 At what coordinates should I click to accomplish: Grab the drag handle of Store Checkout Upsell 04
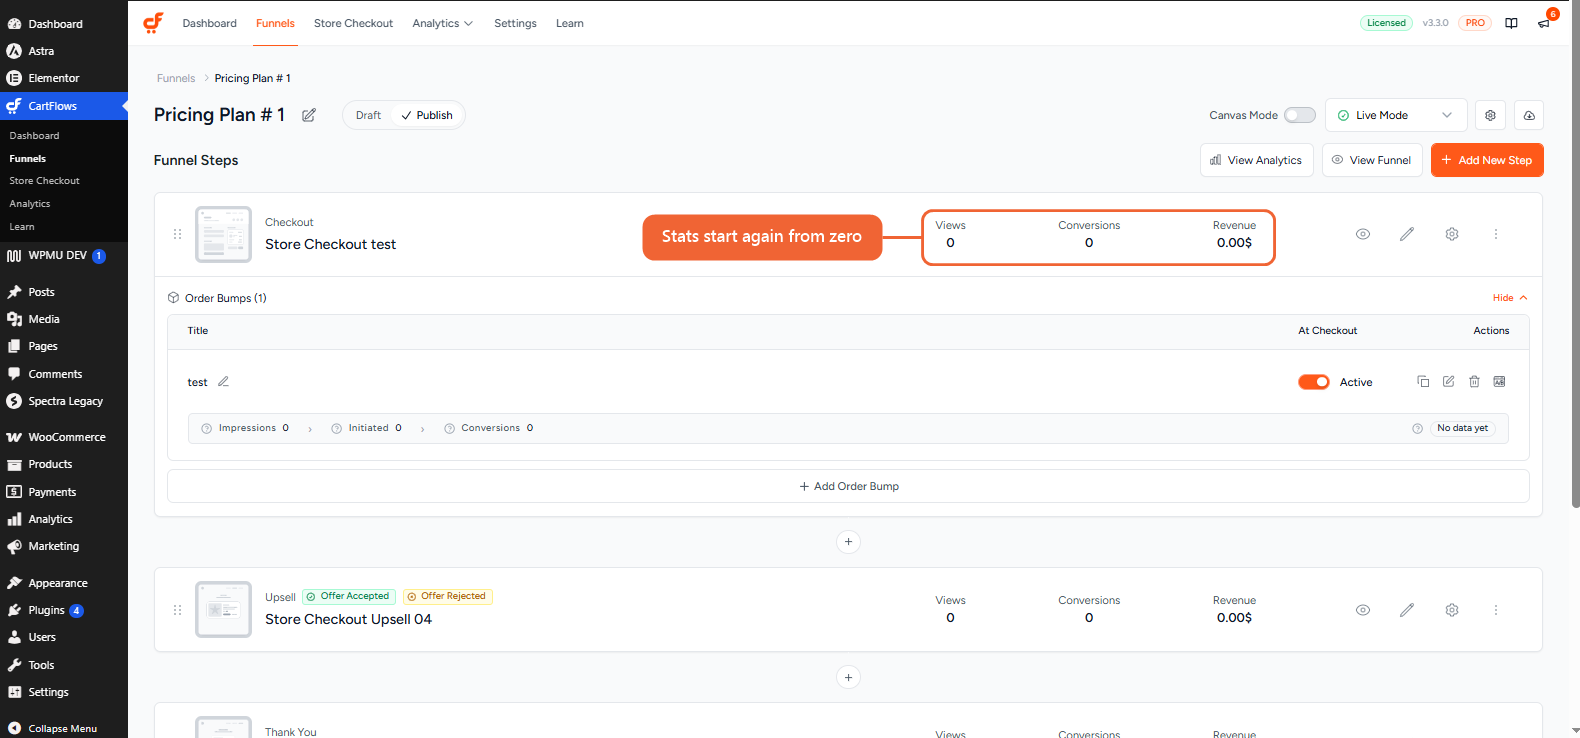(x=177, y=610)
